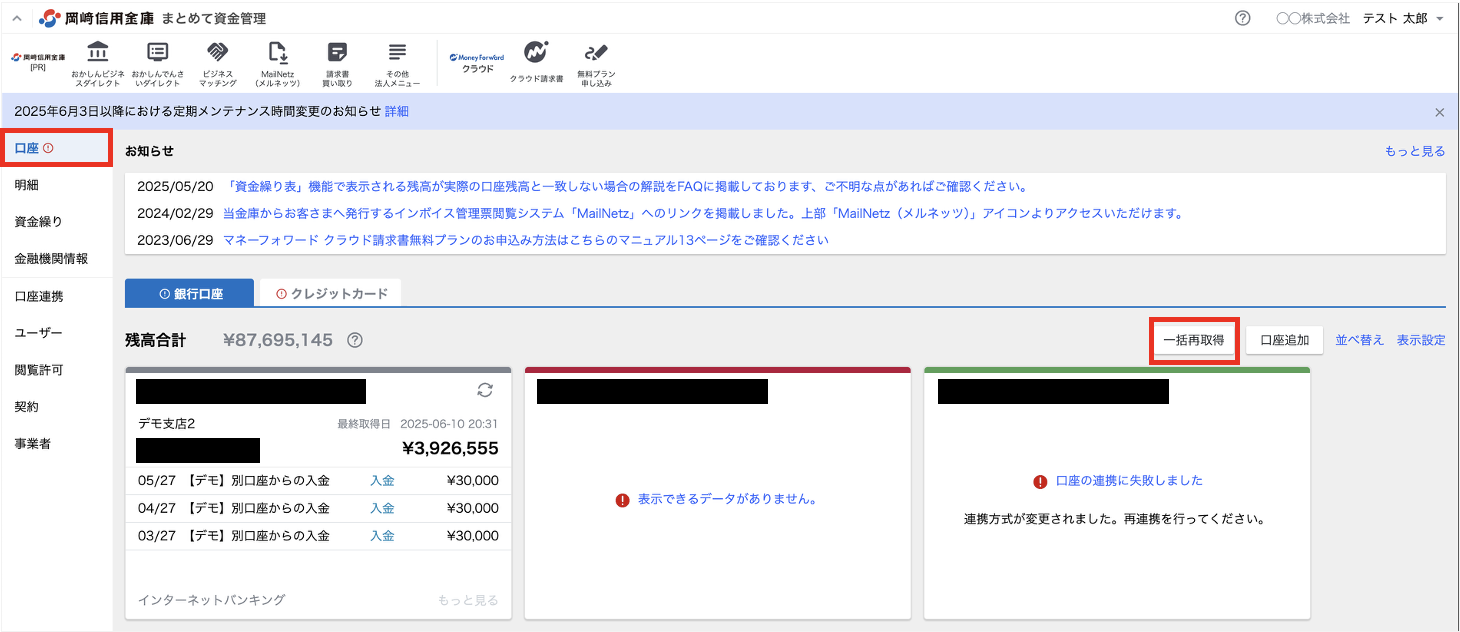Click help icon beside 残高合計
The image size is (1460, 632).
pos(355,340)
